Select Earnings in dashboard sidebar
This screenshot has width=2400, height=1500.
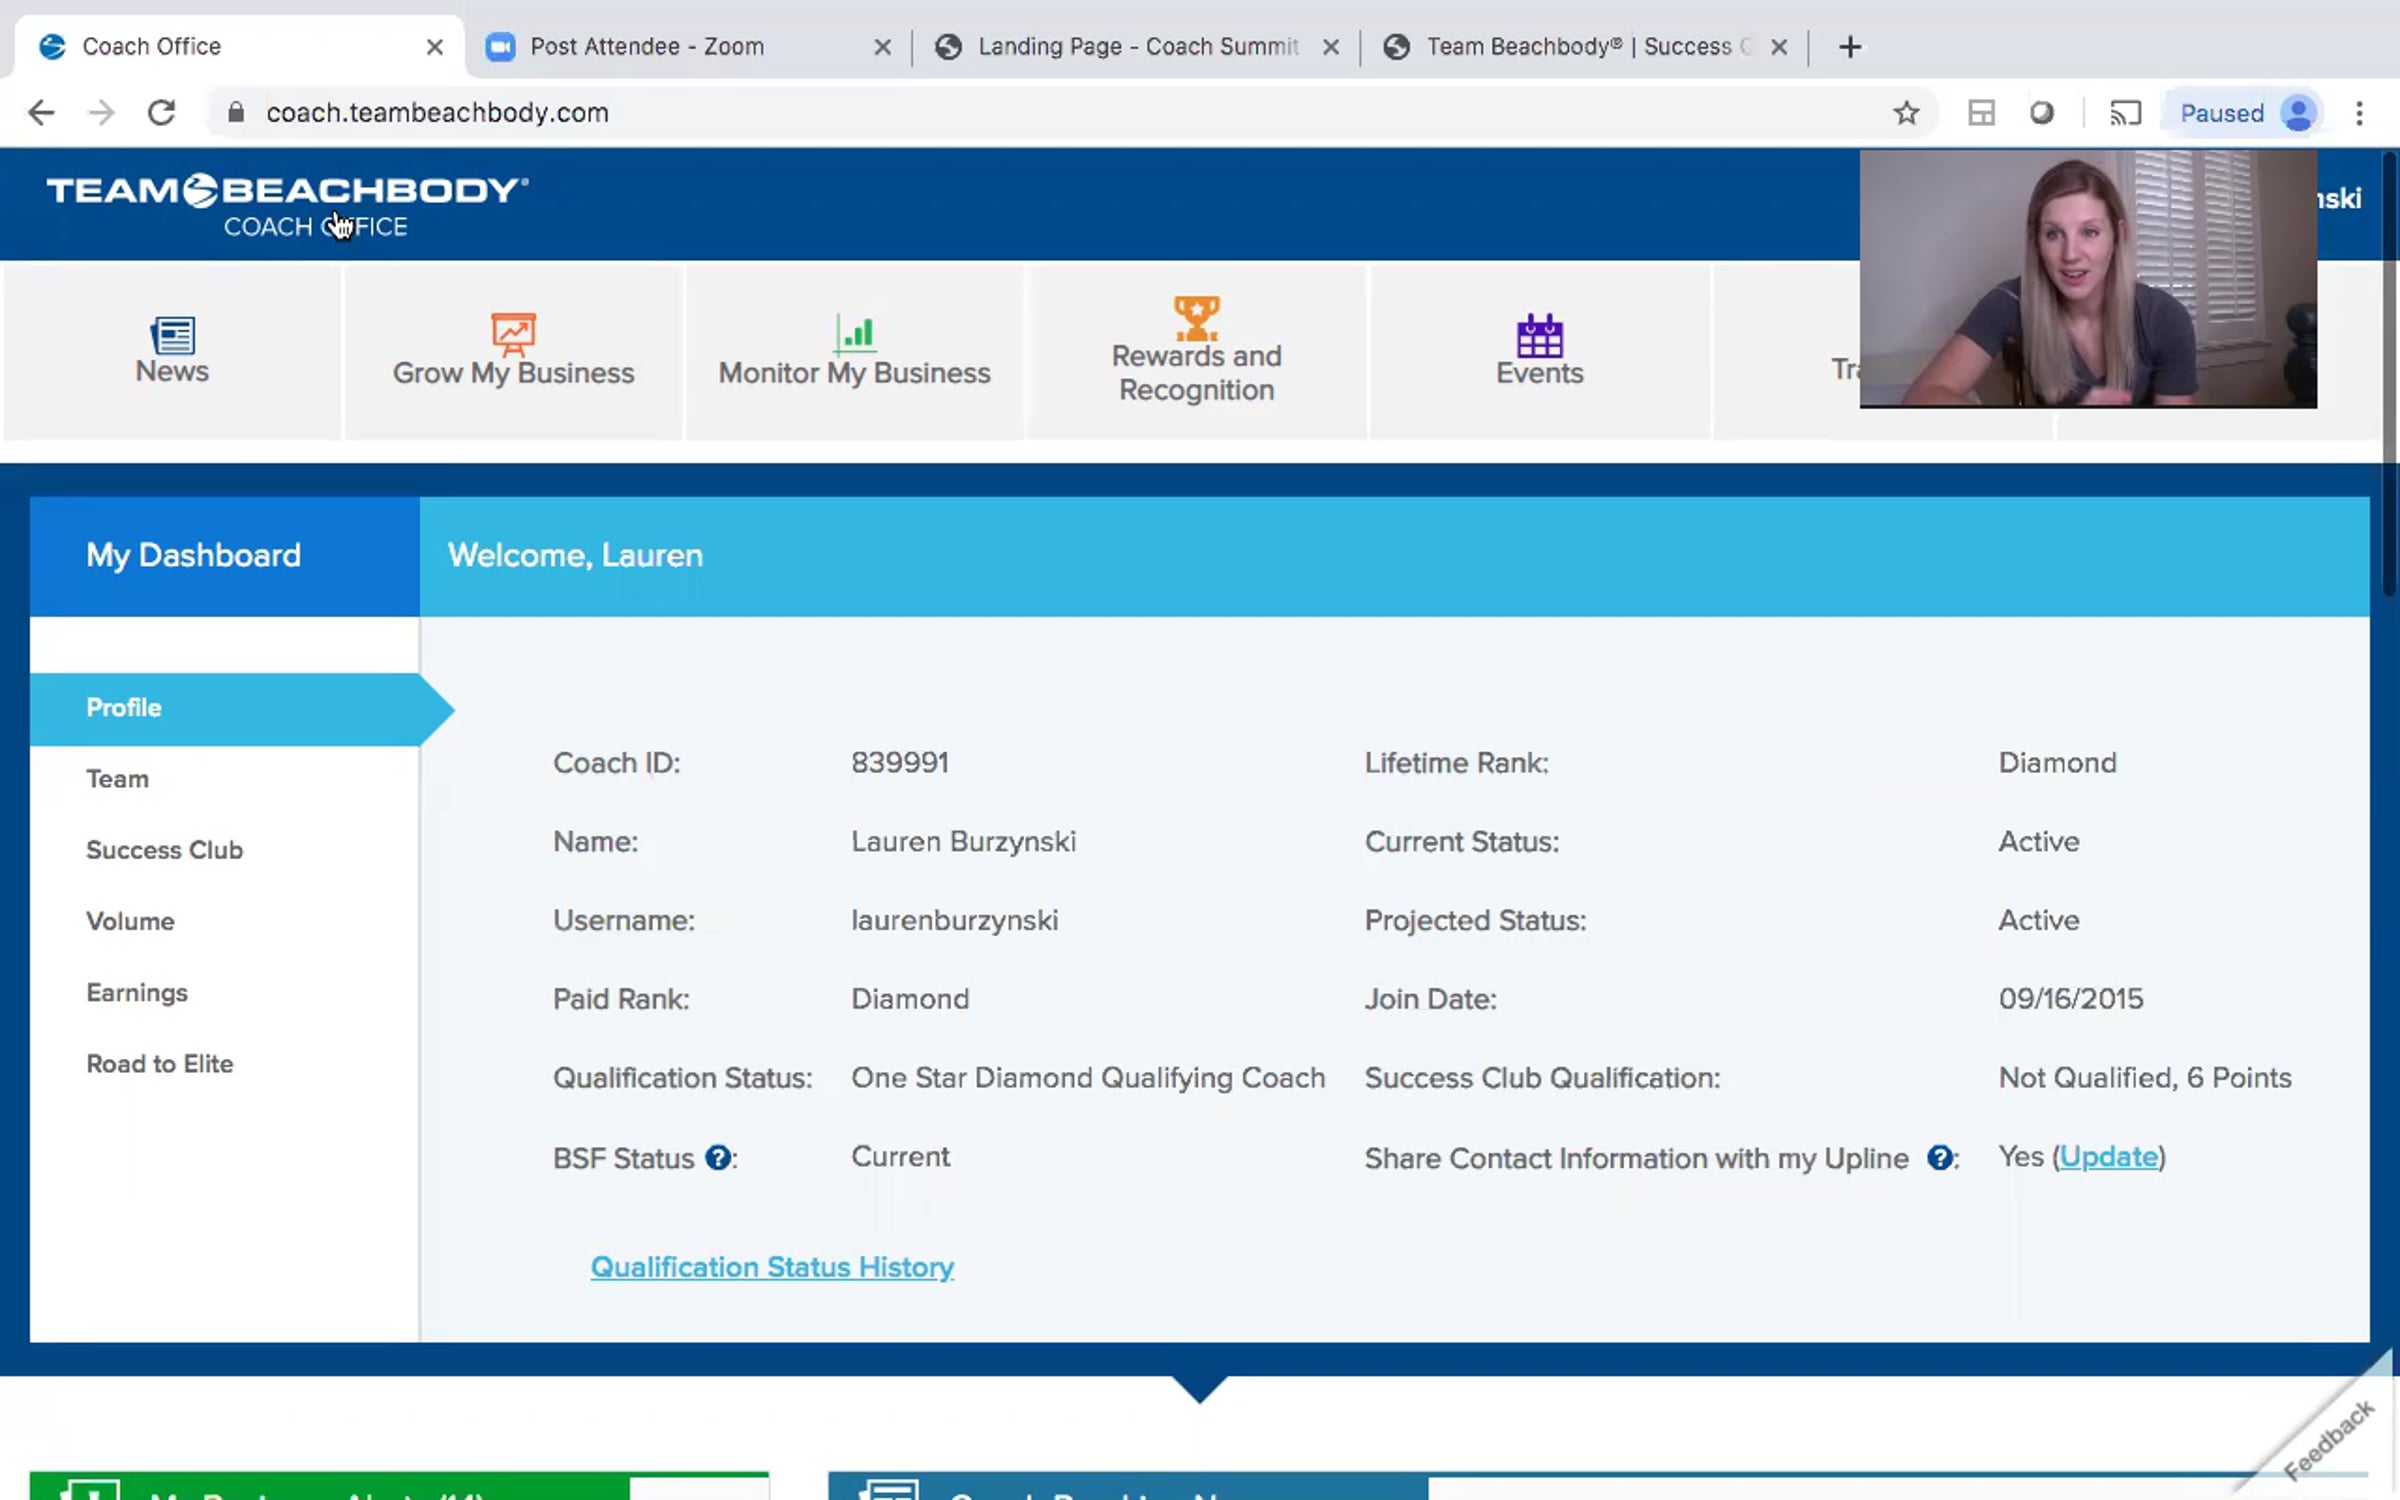tap(137, 993)
